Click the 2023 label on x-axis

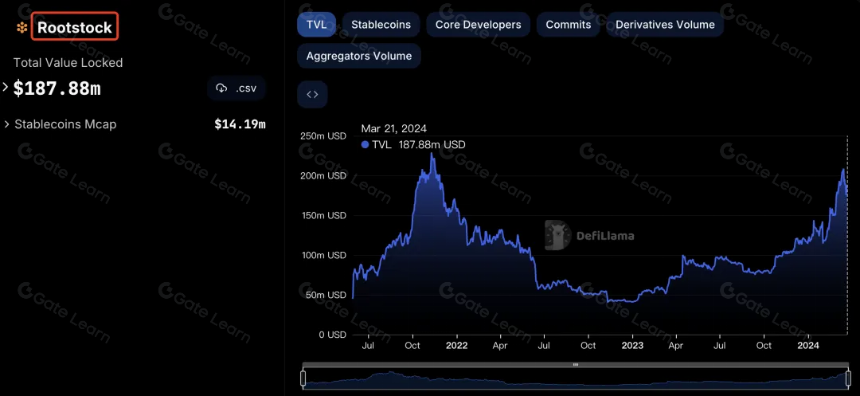632,346
